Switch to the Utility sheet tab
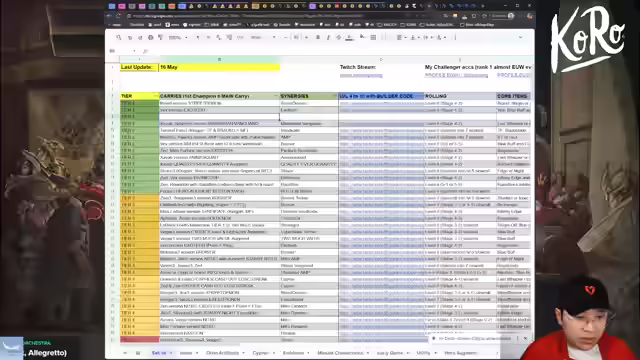Screen dimensions: 640x360 pyautogui.click(x=423, y=353)
